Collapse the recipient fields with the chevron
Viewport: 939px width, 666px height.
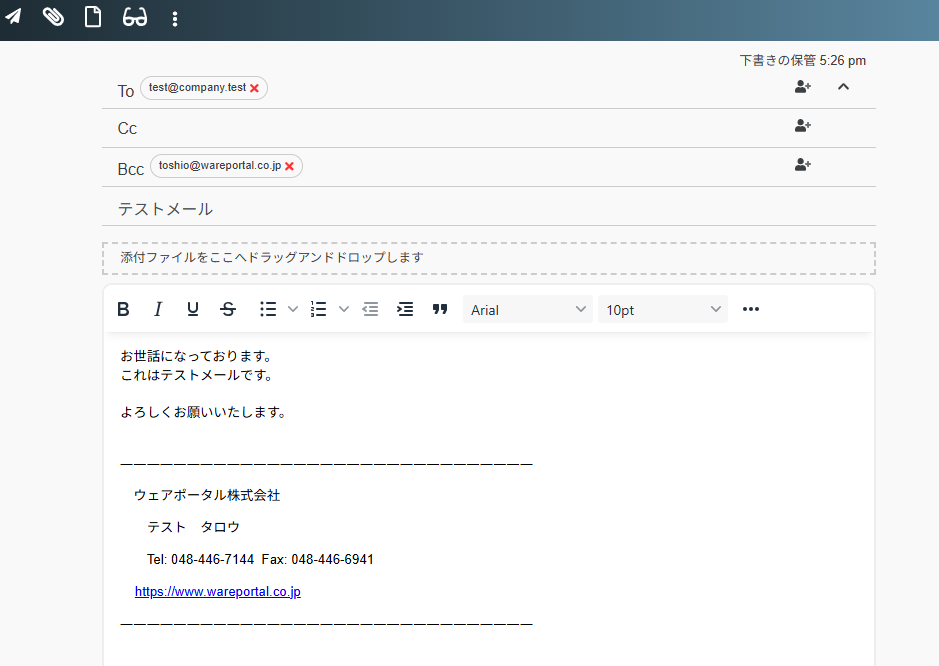tap(843, 87)
